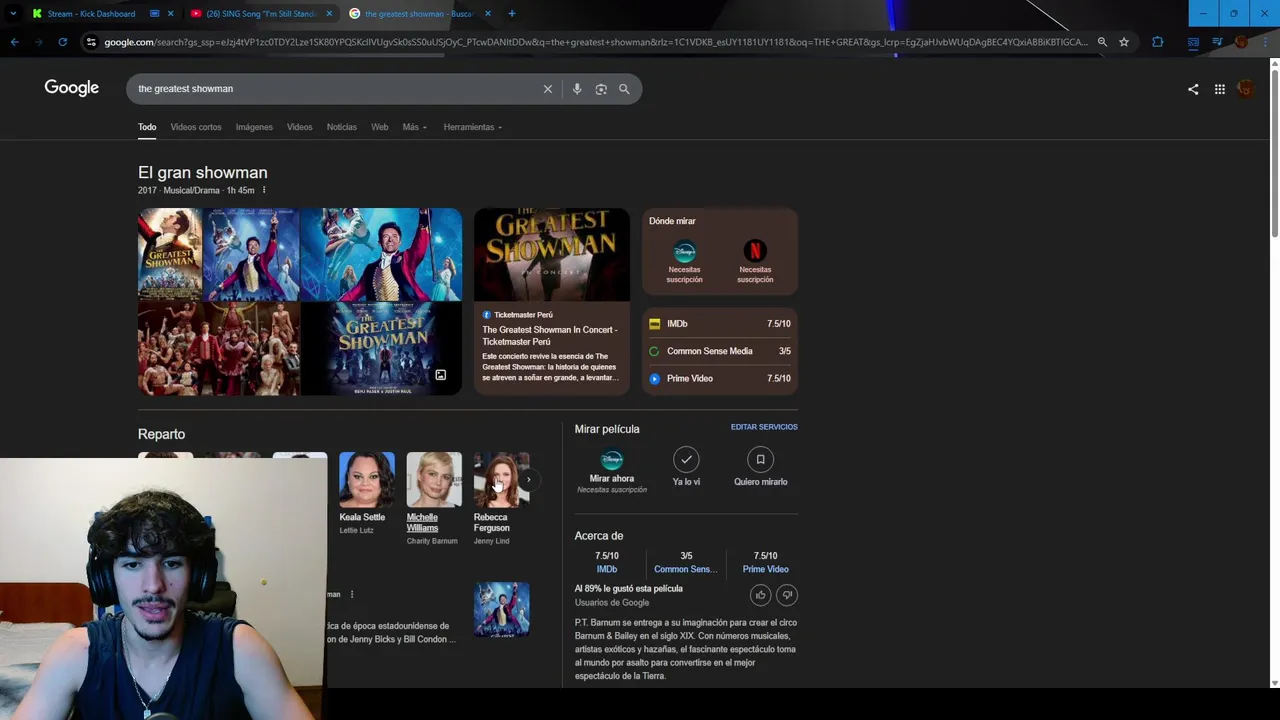This screenshot has height=720, width=1280.
Task: Switch to the Videos tab
Action: 300,127
